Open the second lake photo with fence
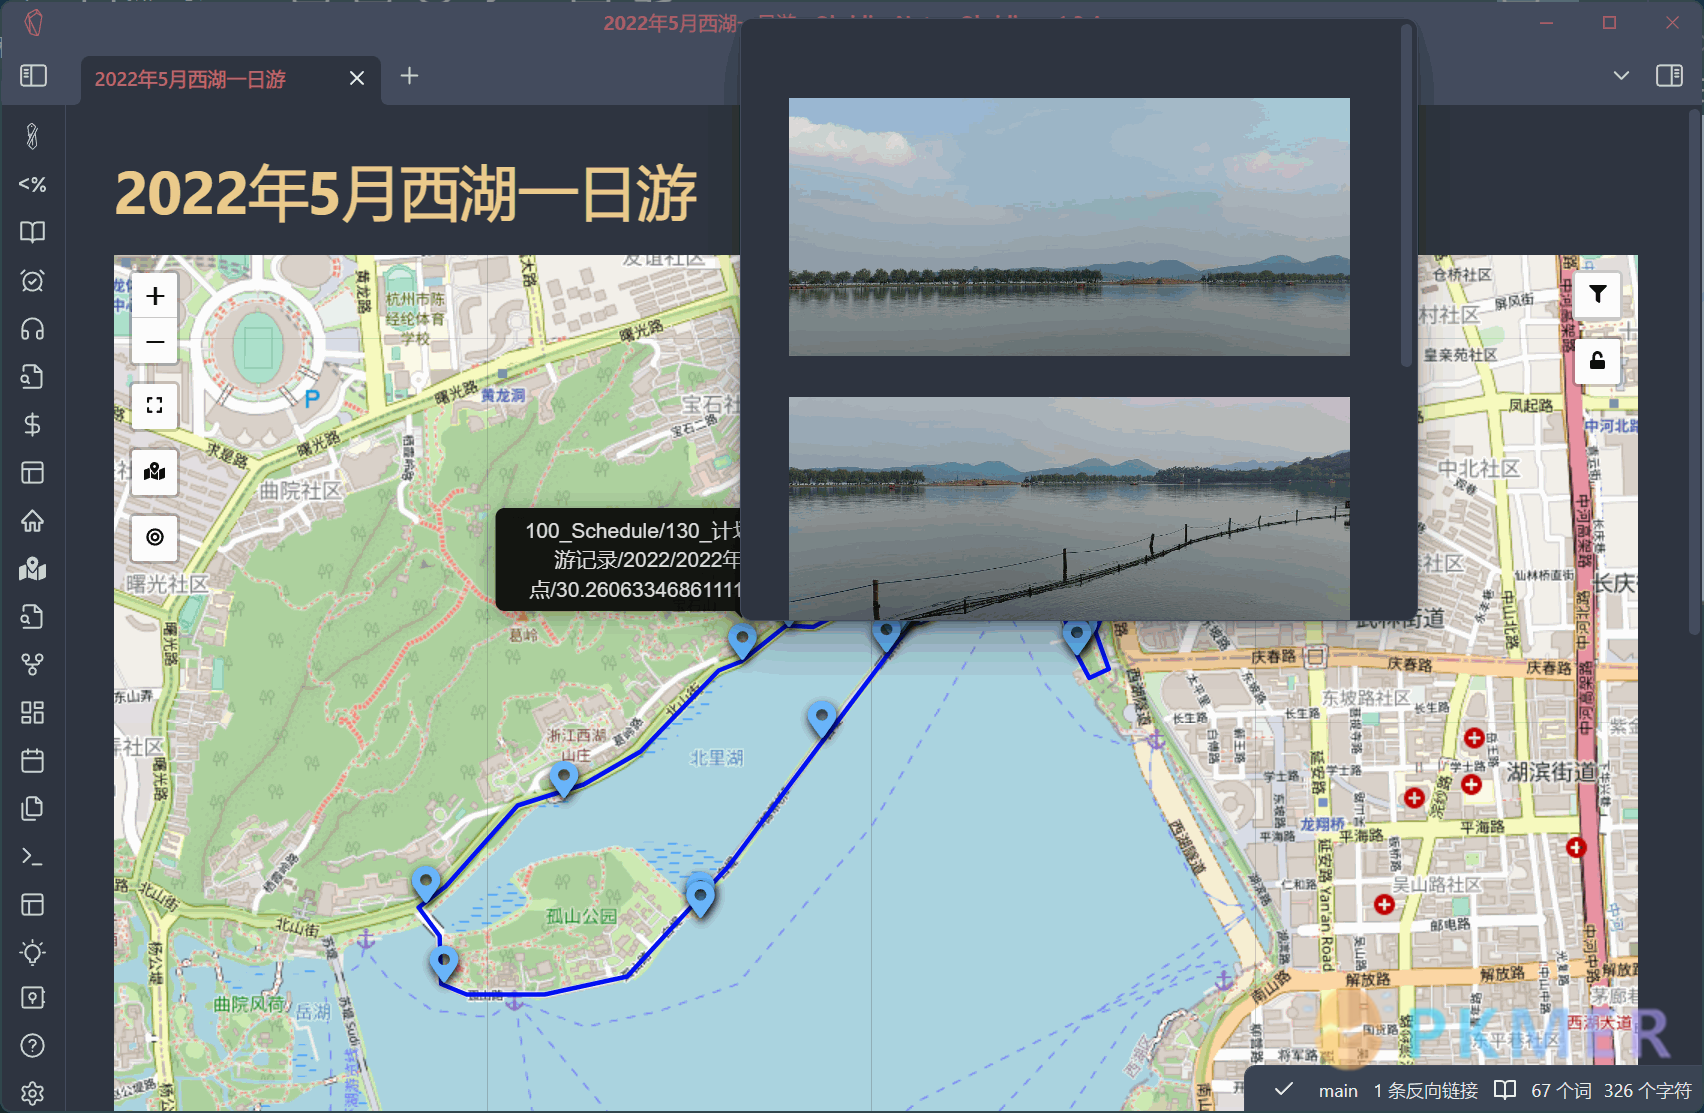The width and height of the screenshot is (1704, 1113). 1069,508
